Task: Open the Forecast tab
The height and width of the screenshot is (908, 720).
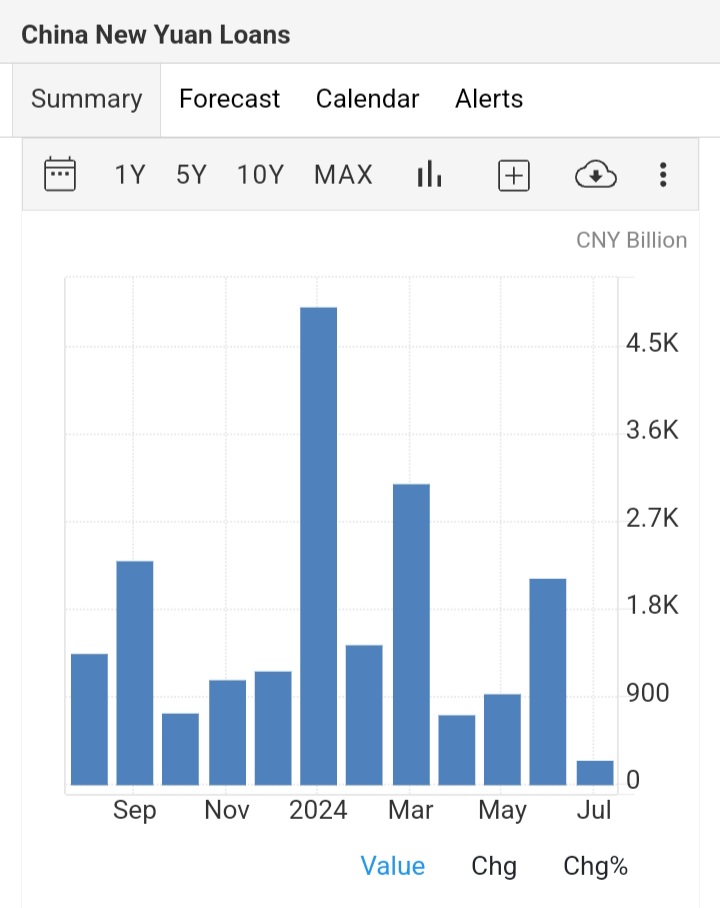Action: 229,99
